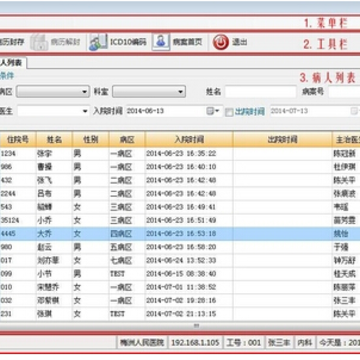The image size is (360, 360).
Task: Expand the 科室 dropdown
Action: pos(149,91)
